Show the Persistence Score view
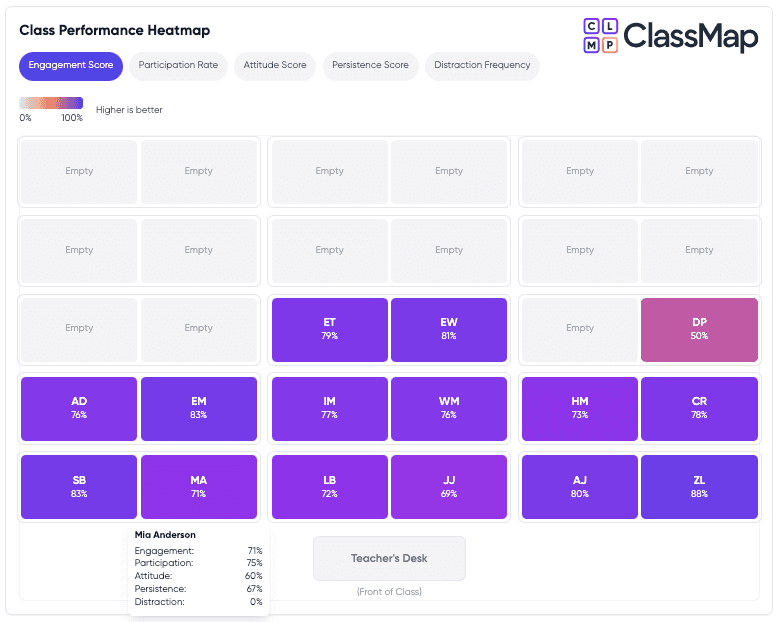Image resolution: width=779 pixels, height=622 pixels. 370,66
